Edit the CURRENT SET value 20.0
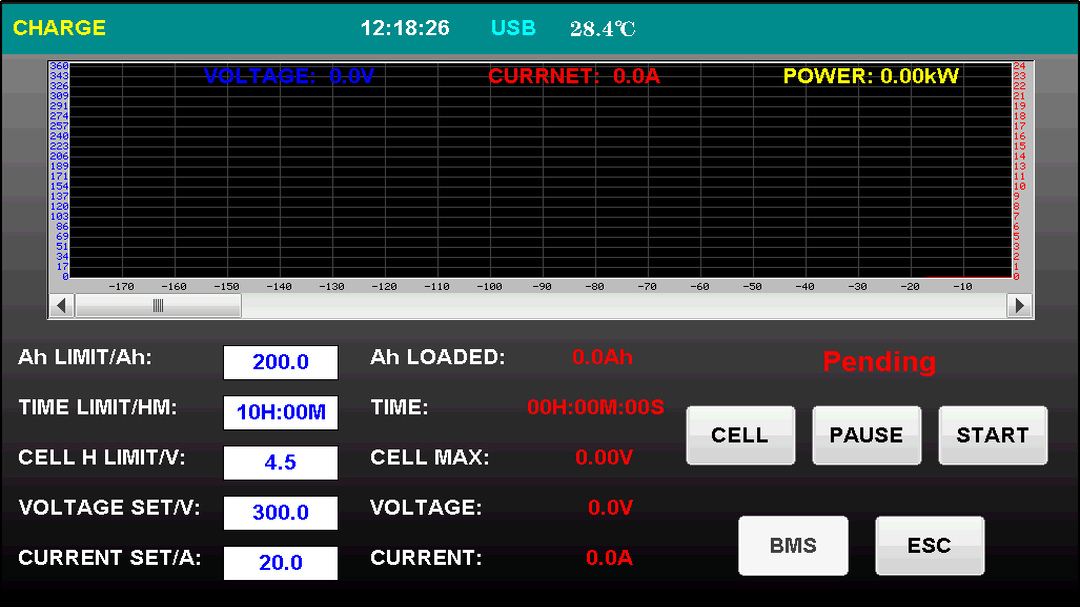This screenshot has height=608, width=1080. [280, 563]
